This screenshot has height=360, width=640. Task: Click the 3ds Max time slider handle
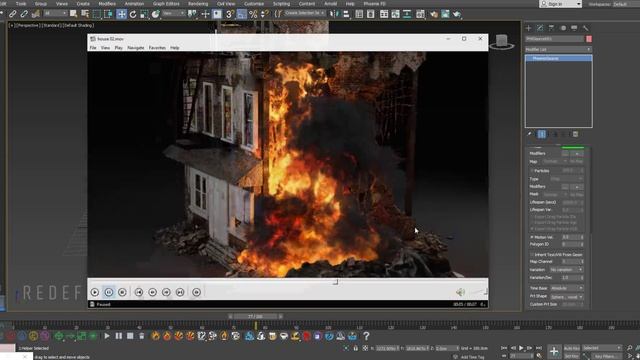click(255, 316)
